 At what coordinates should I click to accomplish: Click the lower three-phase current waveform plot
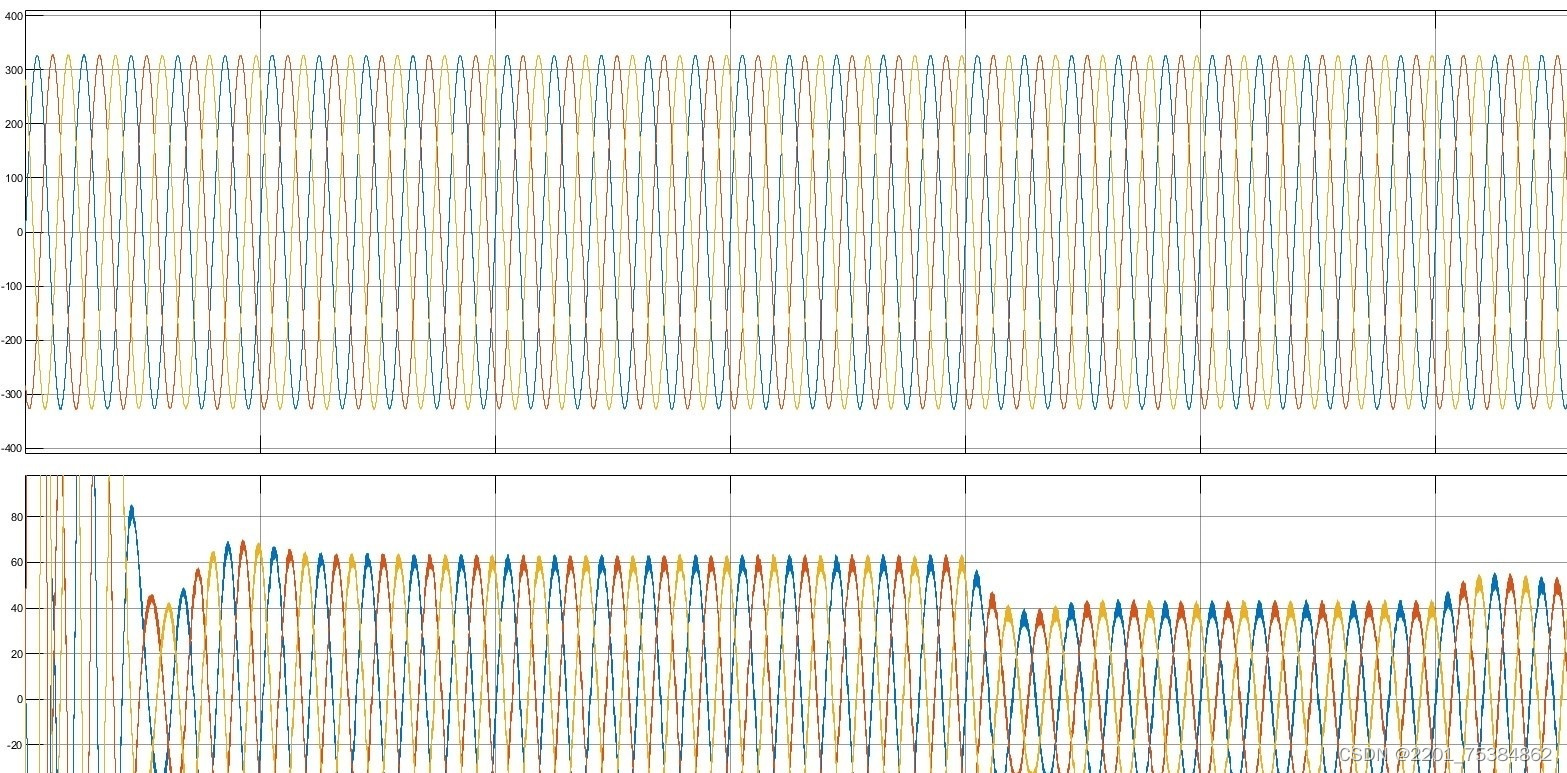[x=795, y=623]
